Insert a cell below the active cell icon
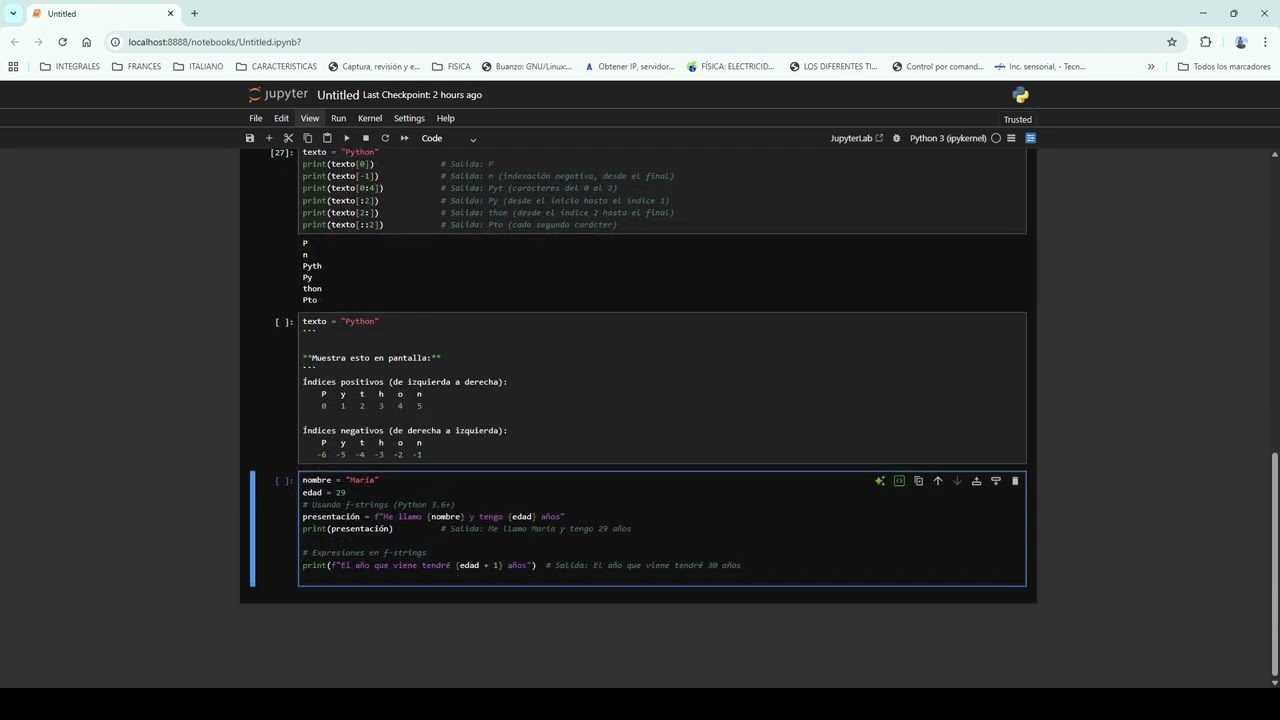Image resolution: width=1280 pixels, height=720 pixels. 996,481
